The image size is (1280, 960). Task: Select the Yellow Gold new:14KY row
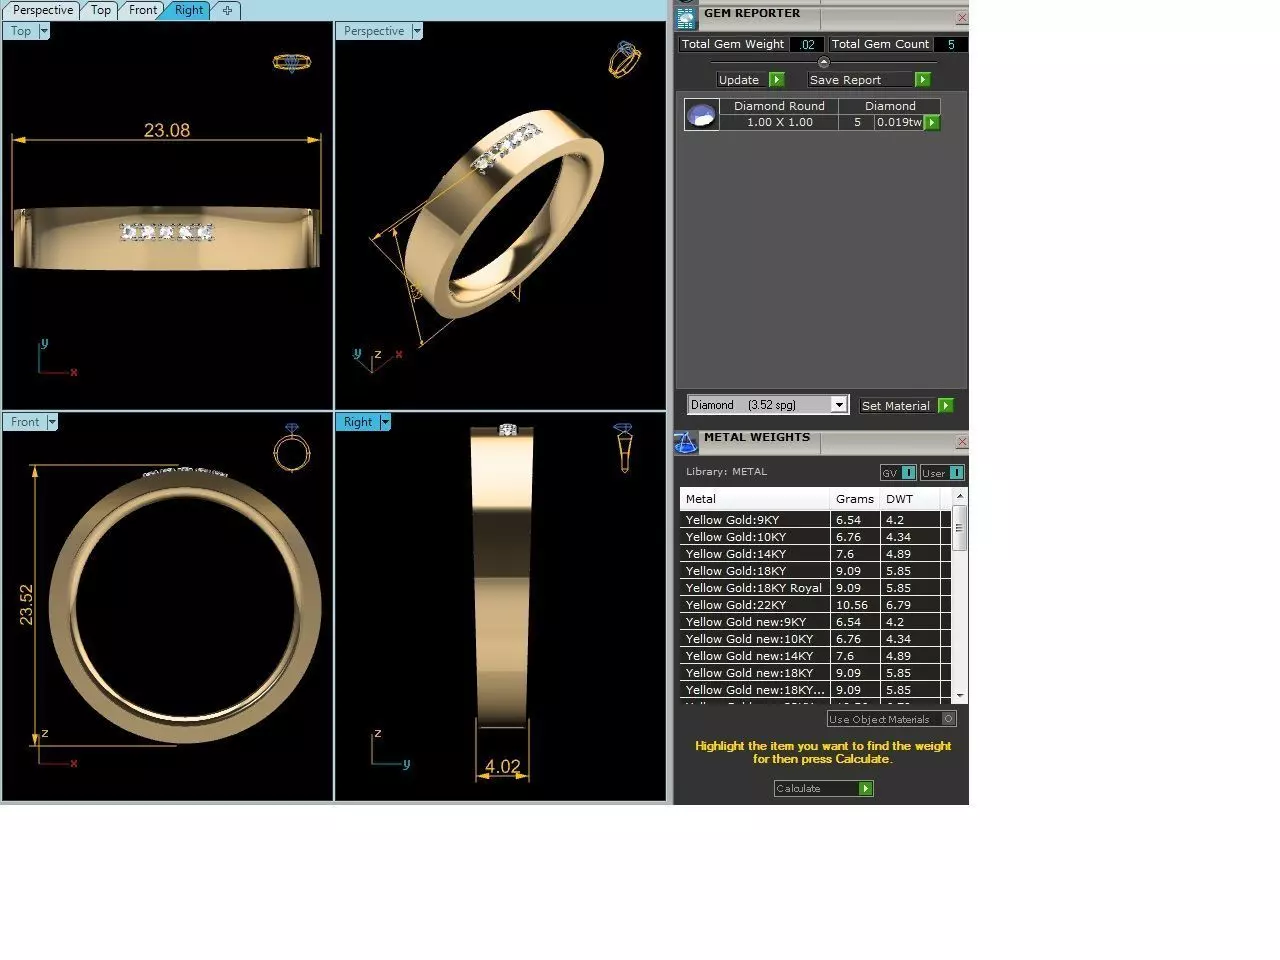[x=815, y=656]
